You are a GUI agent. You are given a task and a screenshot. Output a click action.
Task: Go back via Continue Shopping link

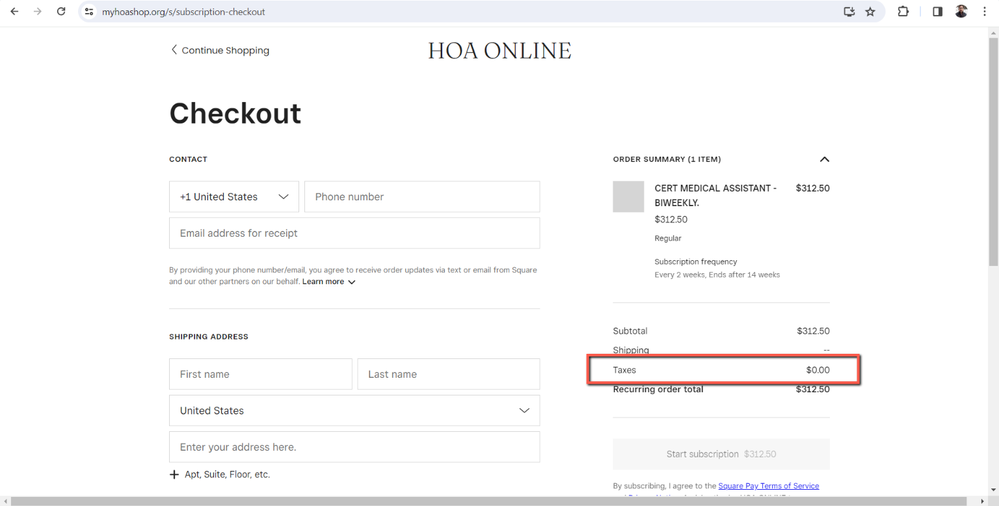[220, 50]
